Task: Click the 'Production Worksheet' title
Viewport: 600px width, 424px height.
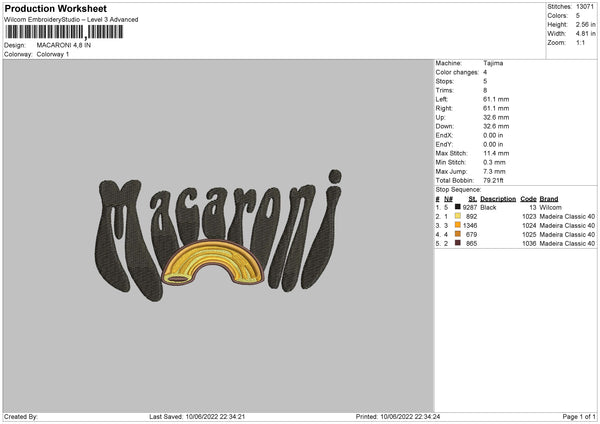Action: click(x=55, y=8)
